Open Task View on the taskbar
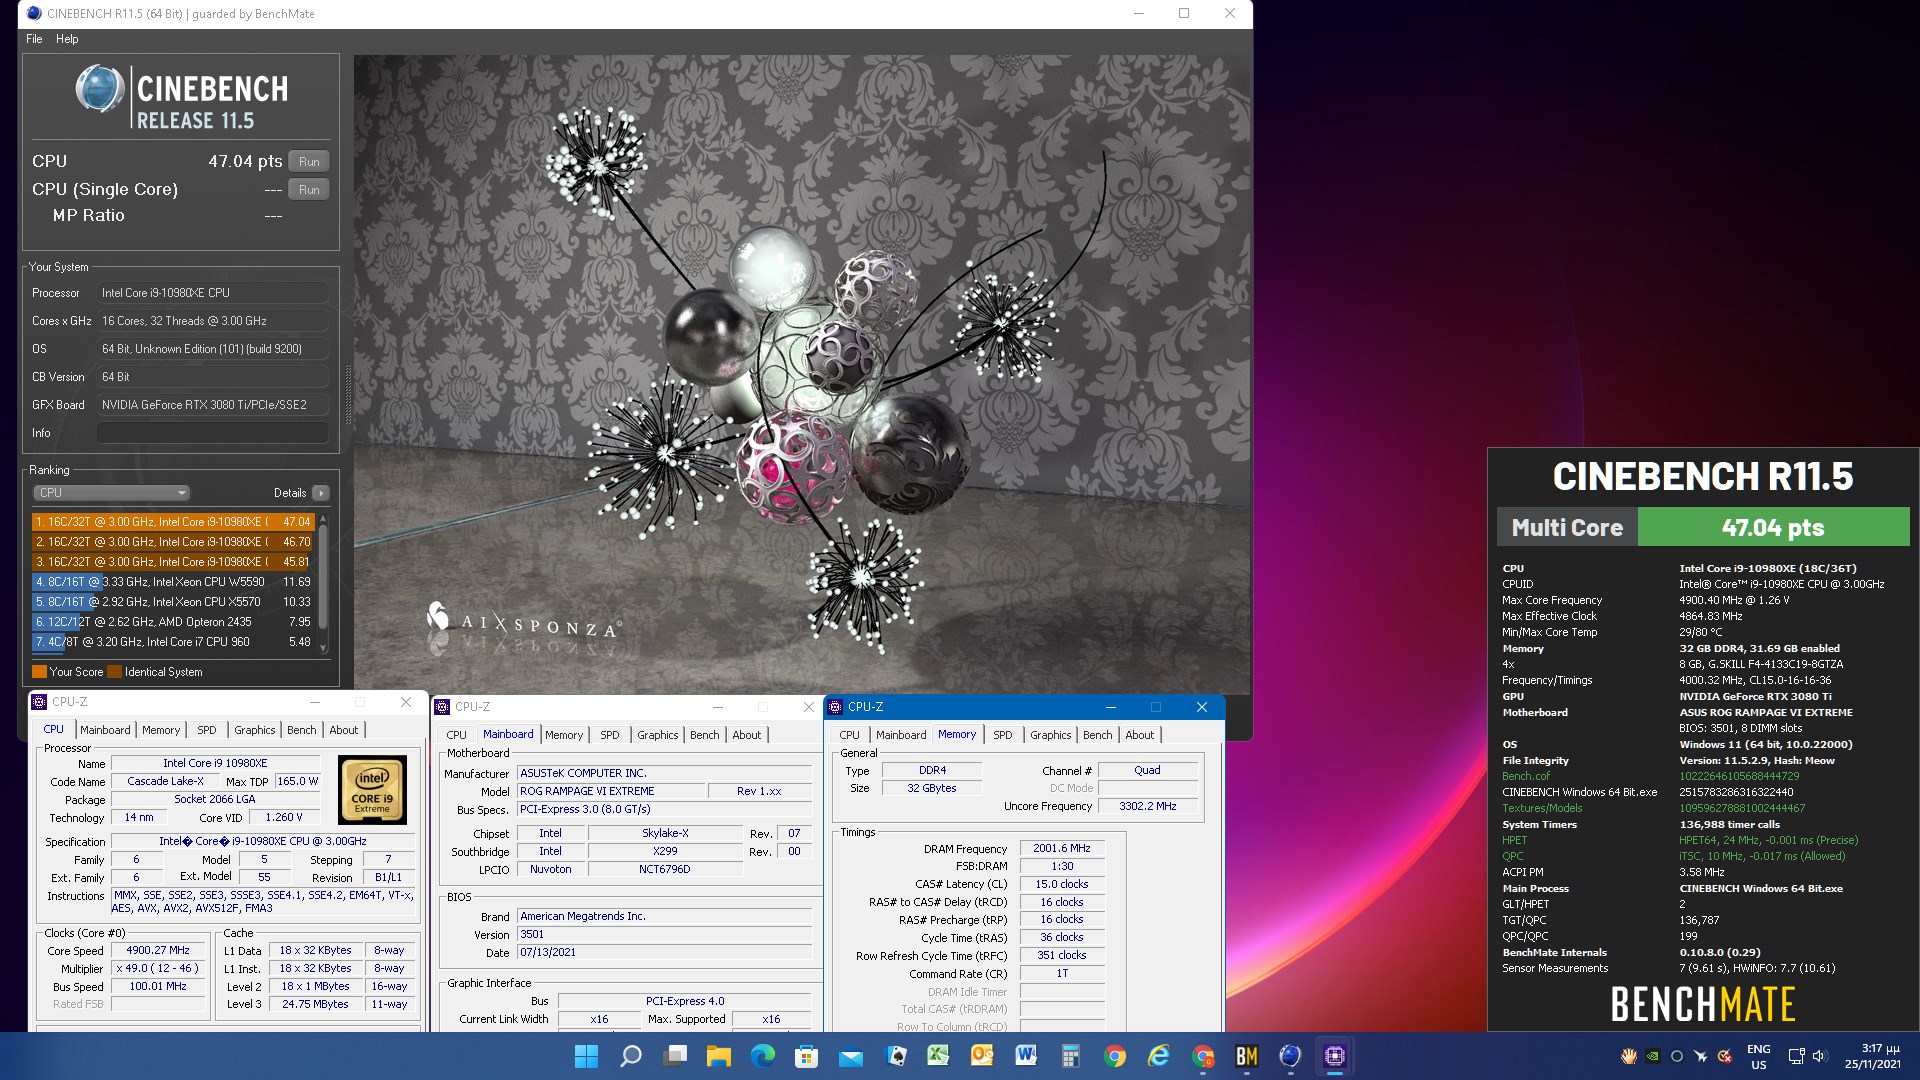Viewport: 1920px width, 1080px height. coord(676,1056)
